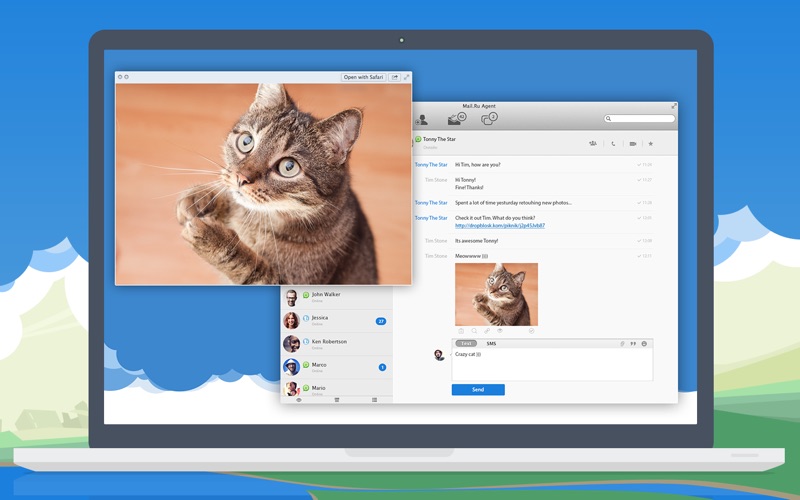800x500 pixels.
Task: Start a video call with Tonny The Star
Action: click(x=633, y=144)
